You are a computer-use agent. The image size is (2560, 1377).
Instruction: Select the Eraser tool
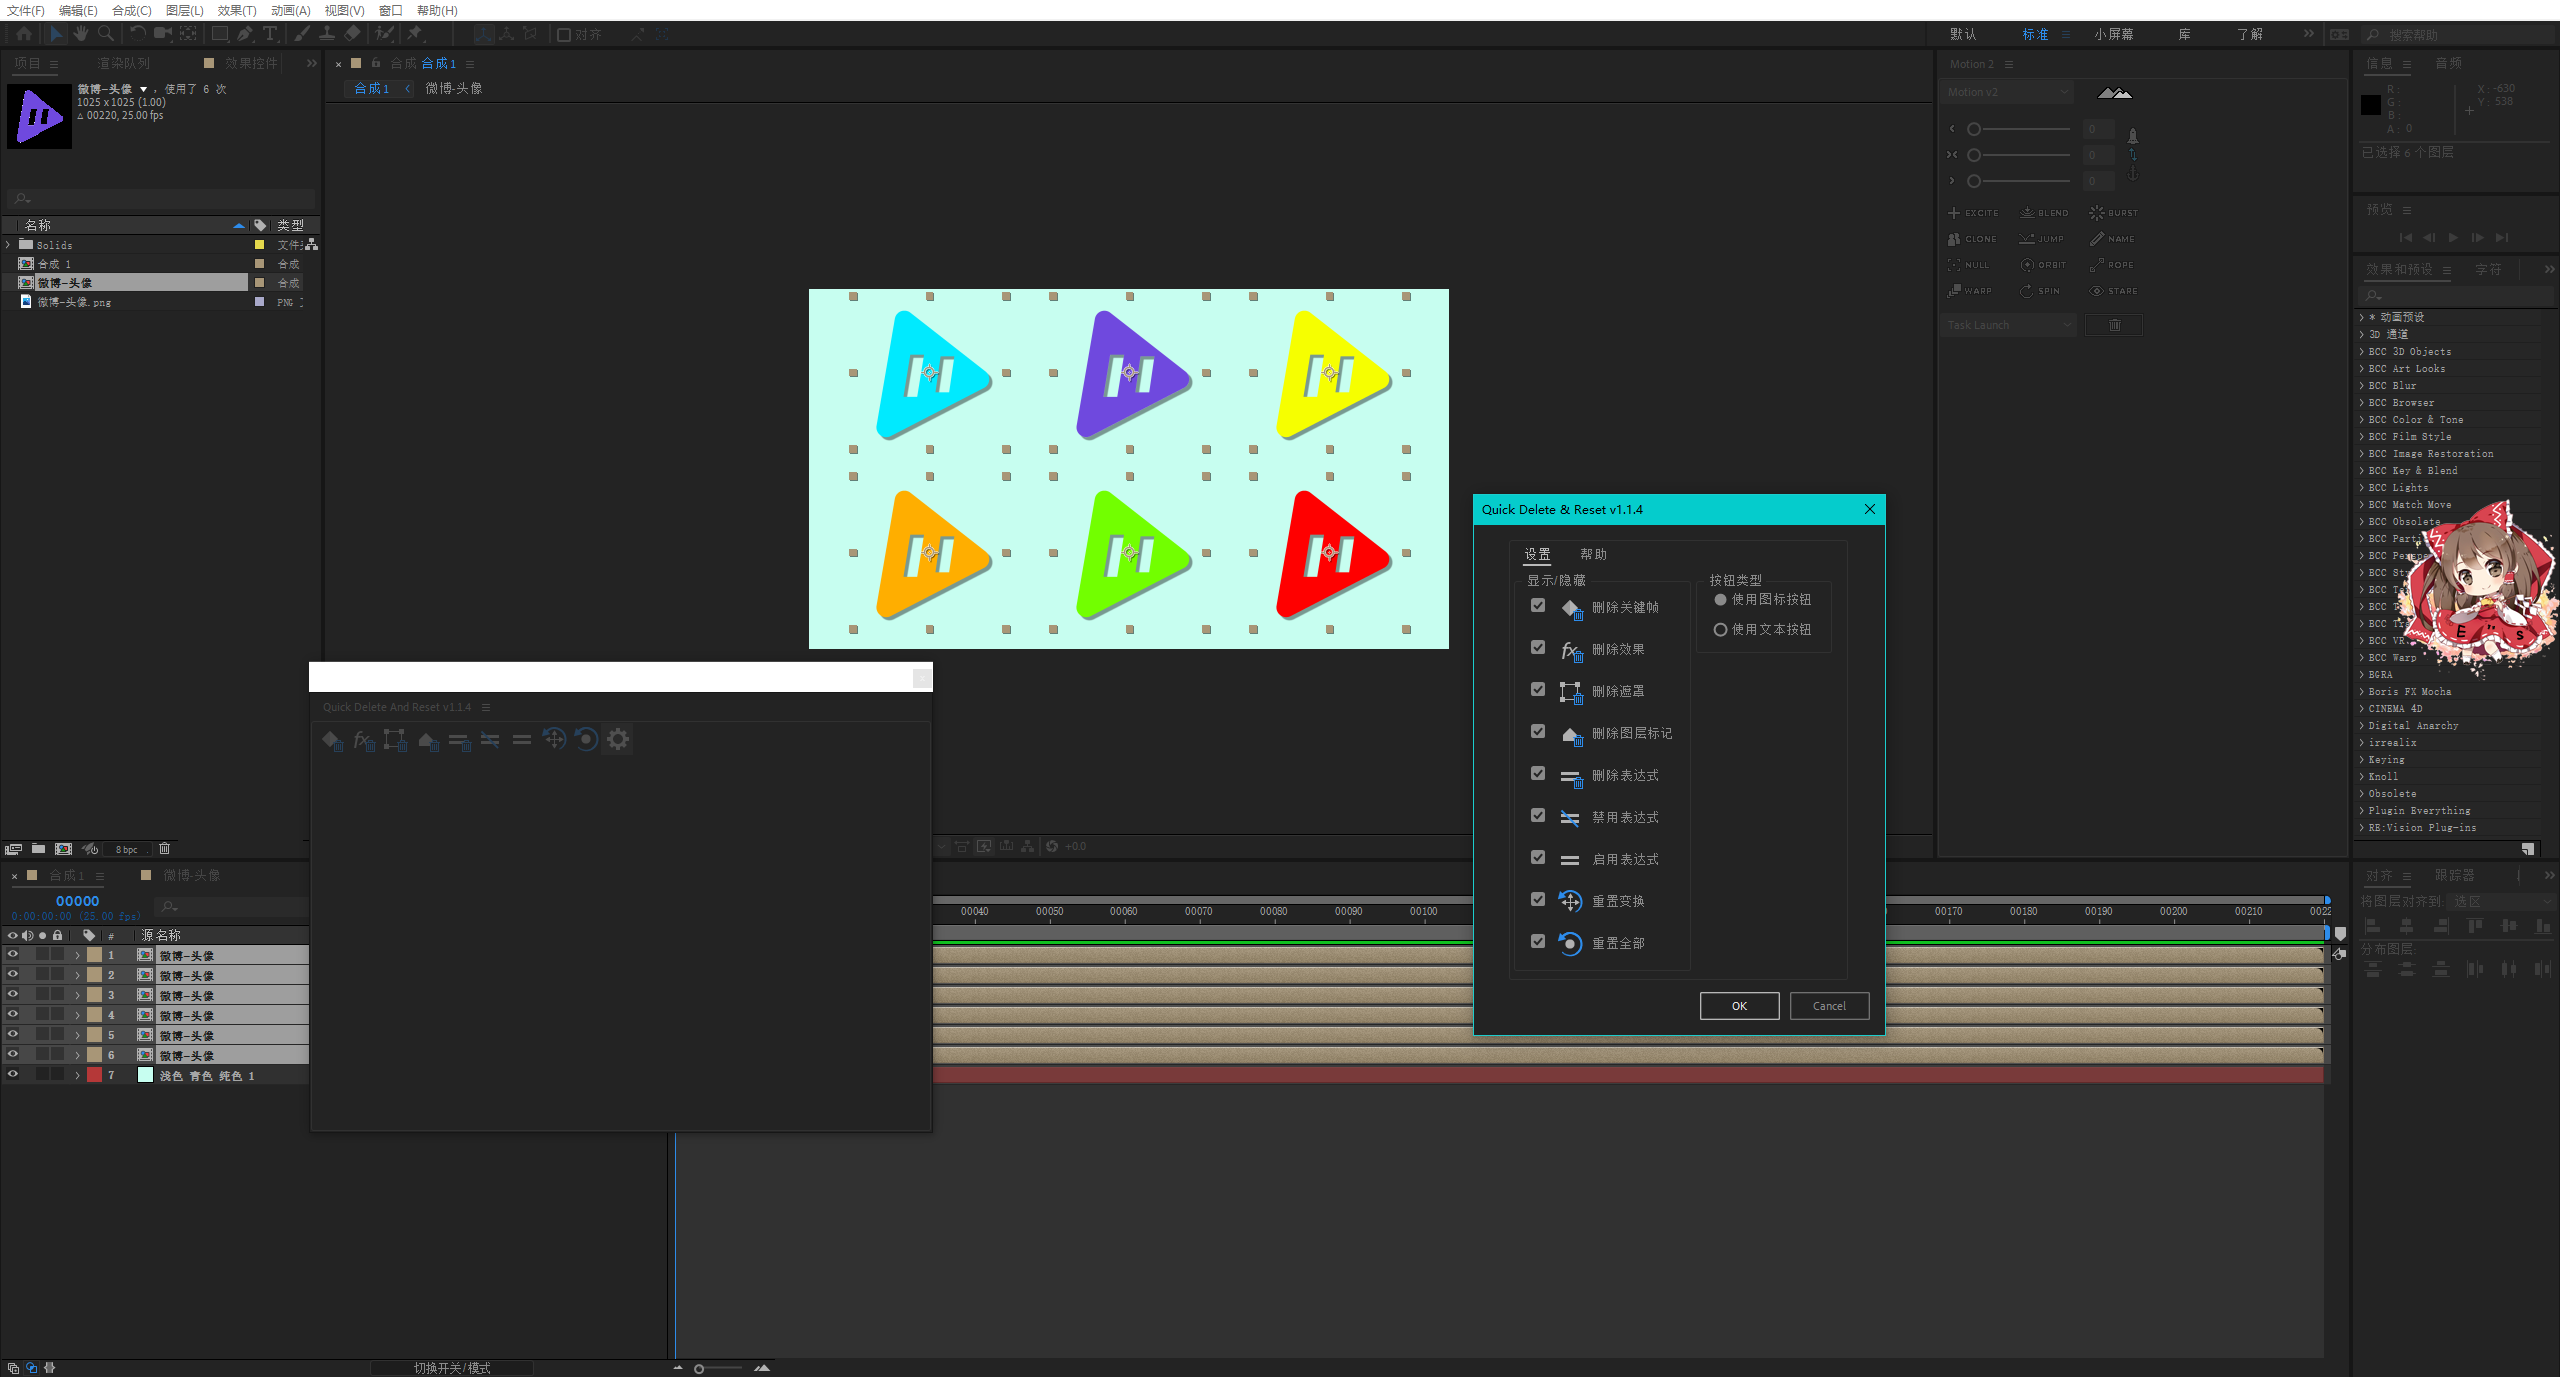(x=352, y=34)
